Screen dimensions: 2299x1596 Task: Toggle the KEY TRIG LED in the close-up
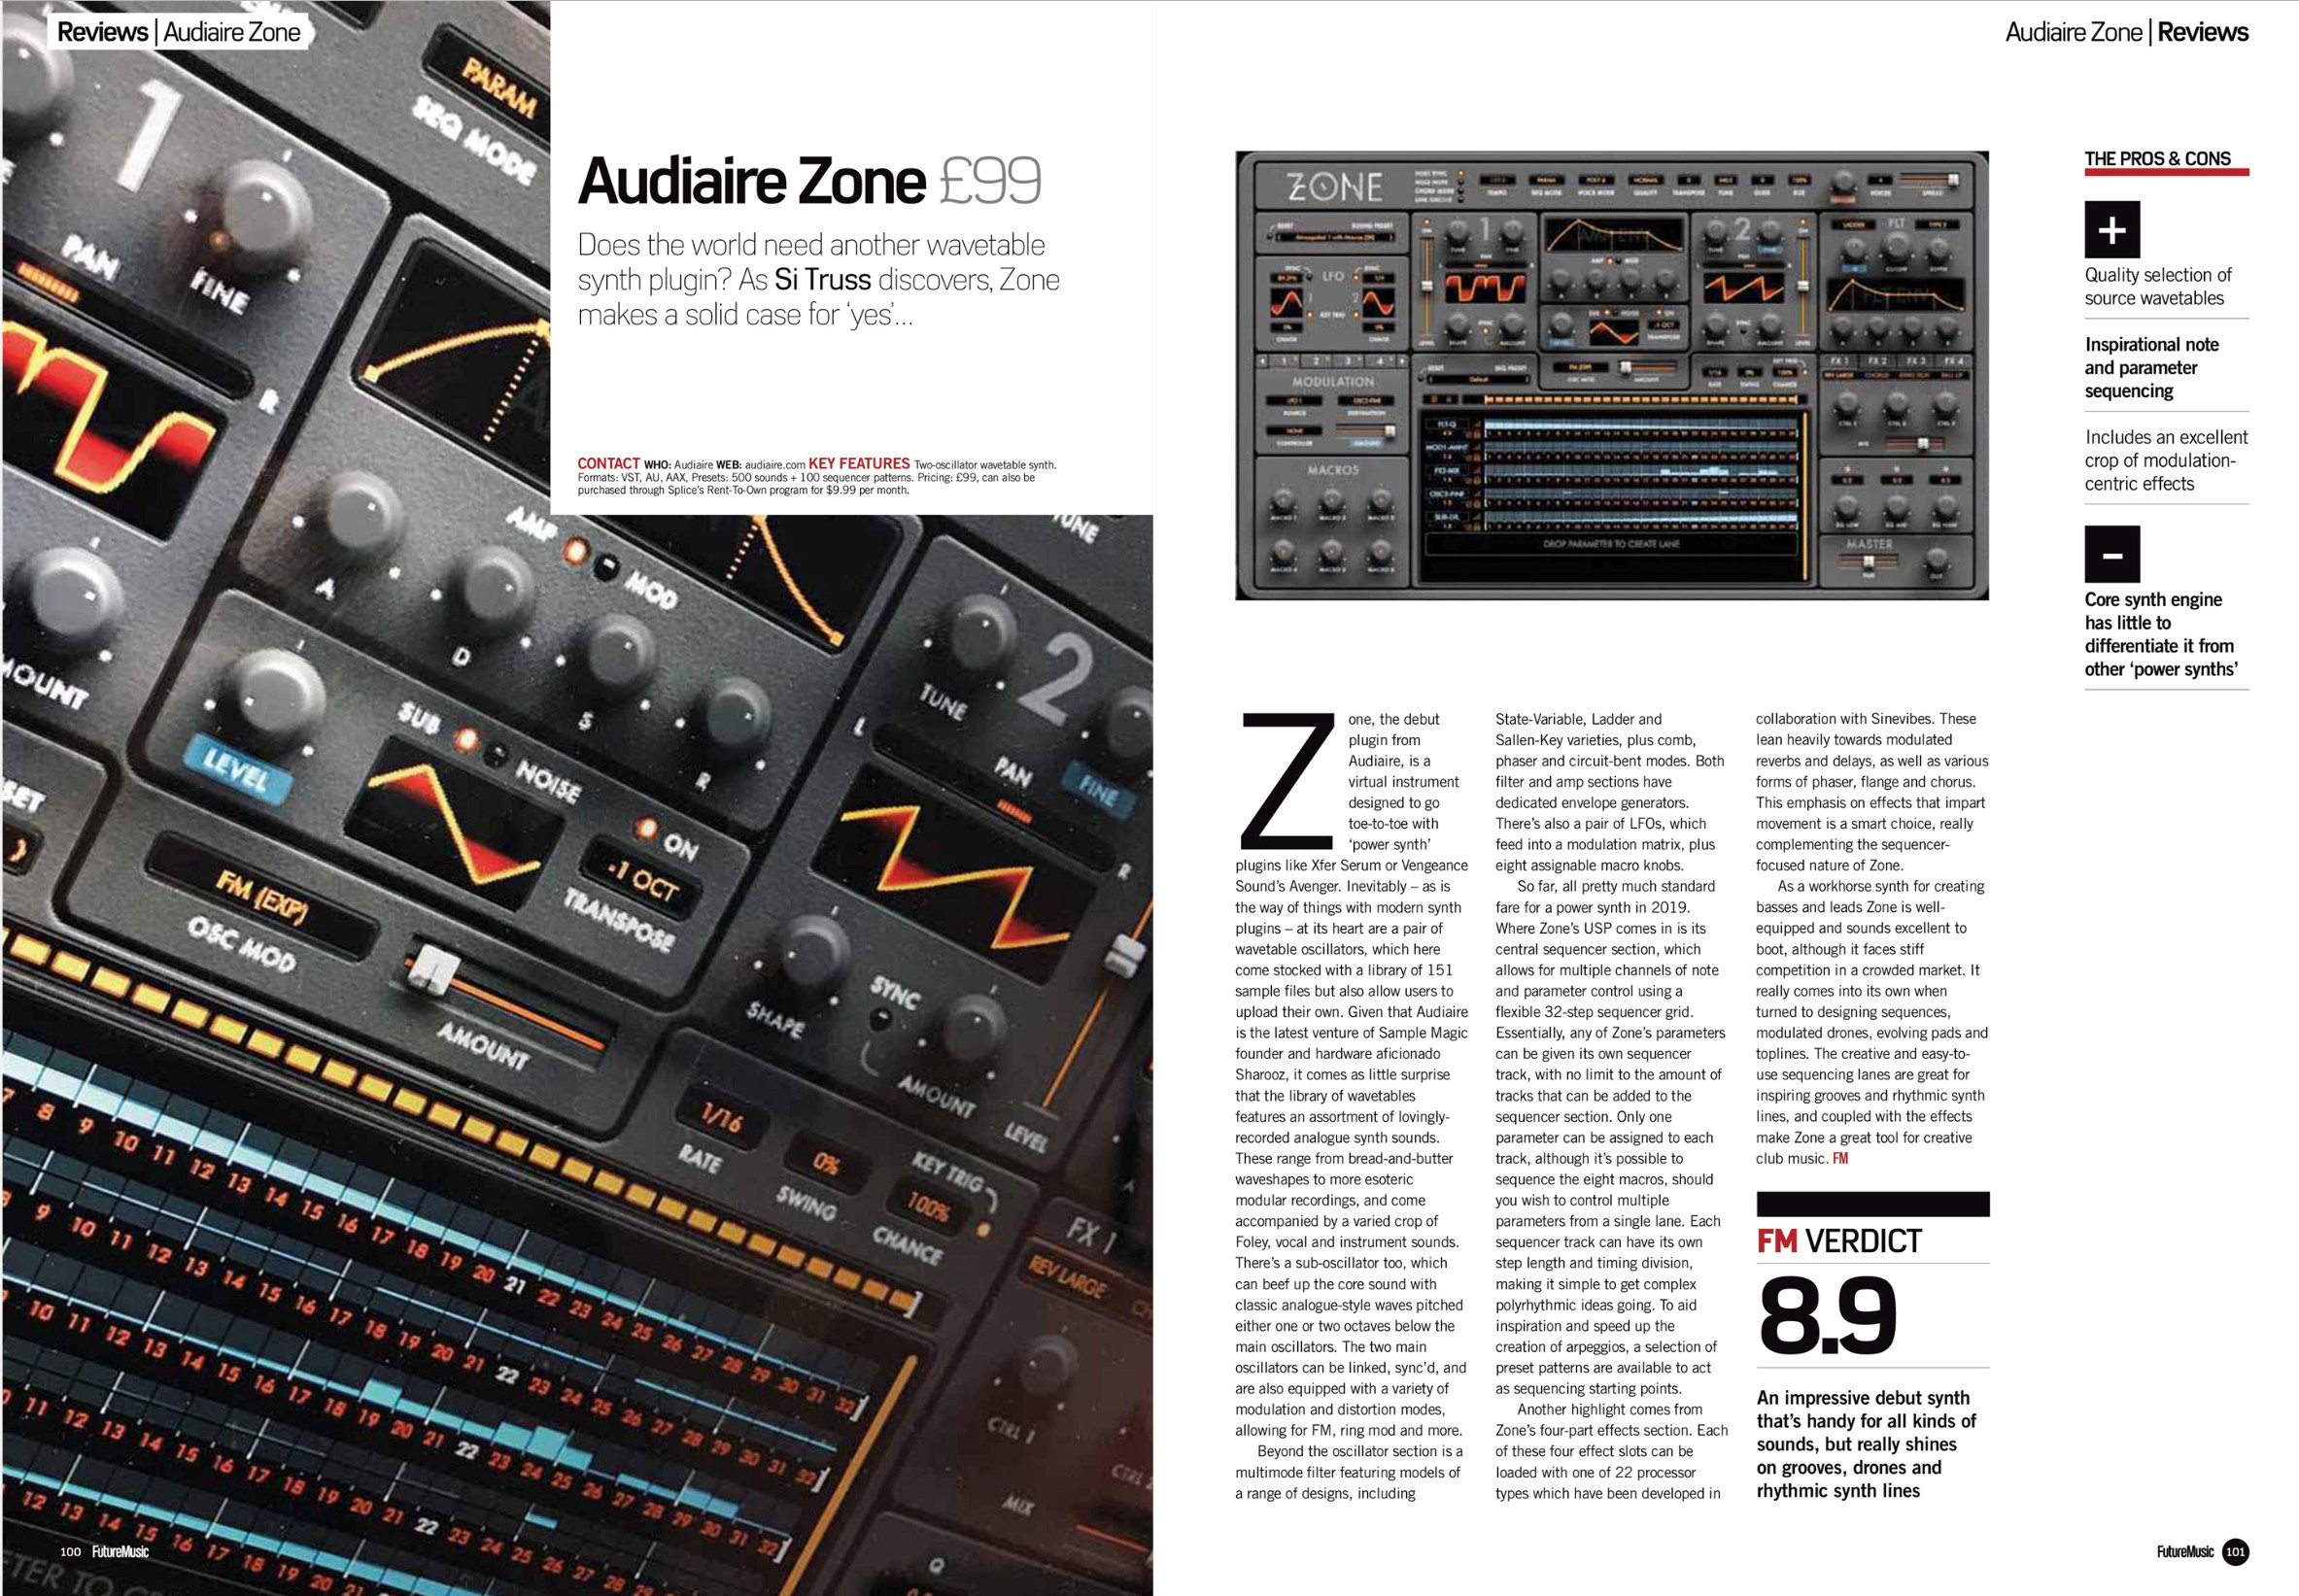coord(985,1228)
